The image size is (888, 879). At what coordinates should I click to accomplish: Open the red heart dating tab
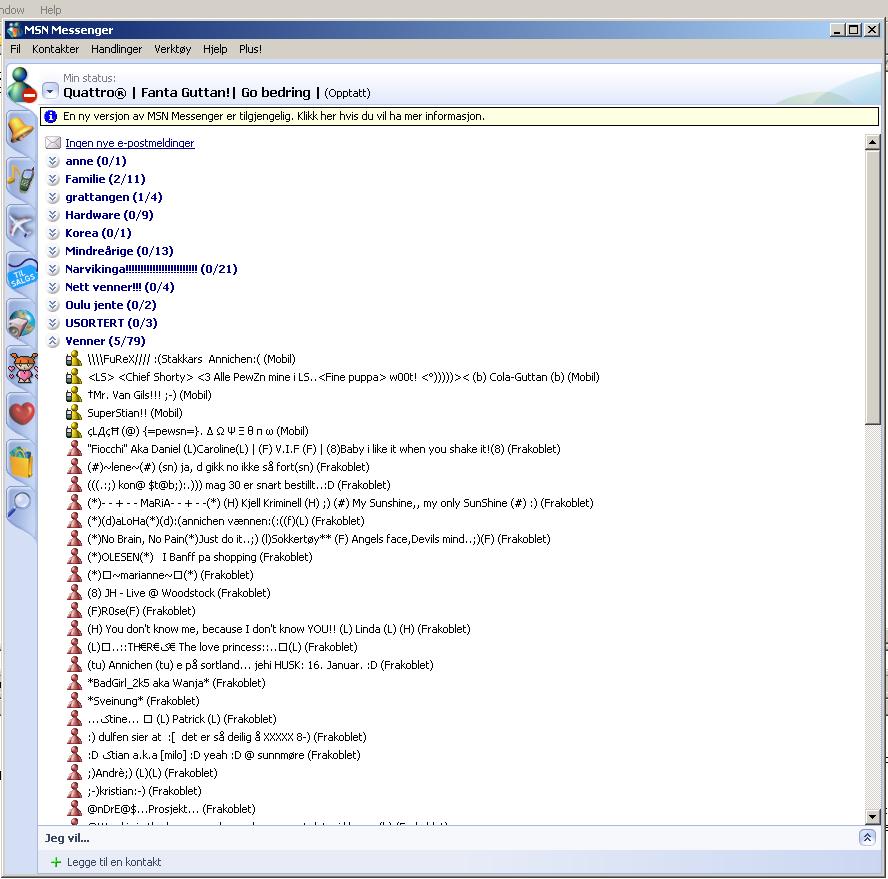tap(22, 413)
